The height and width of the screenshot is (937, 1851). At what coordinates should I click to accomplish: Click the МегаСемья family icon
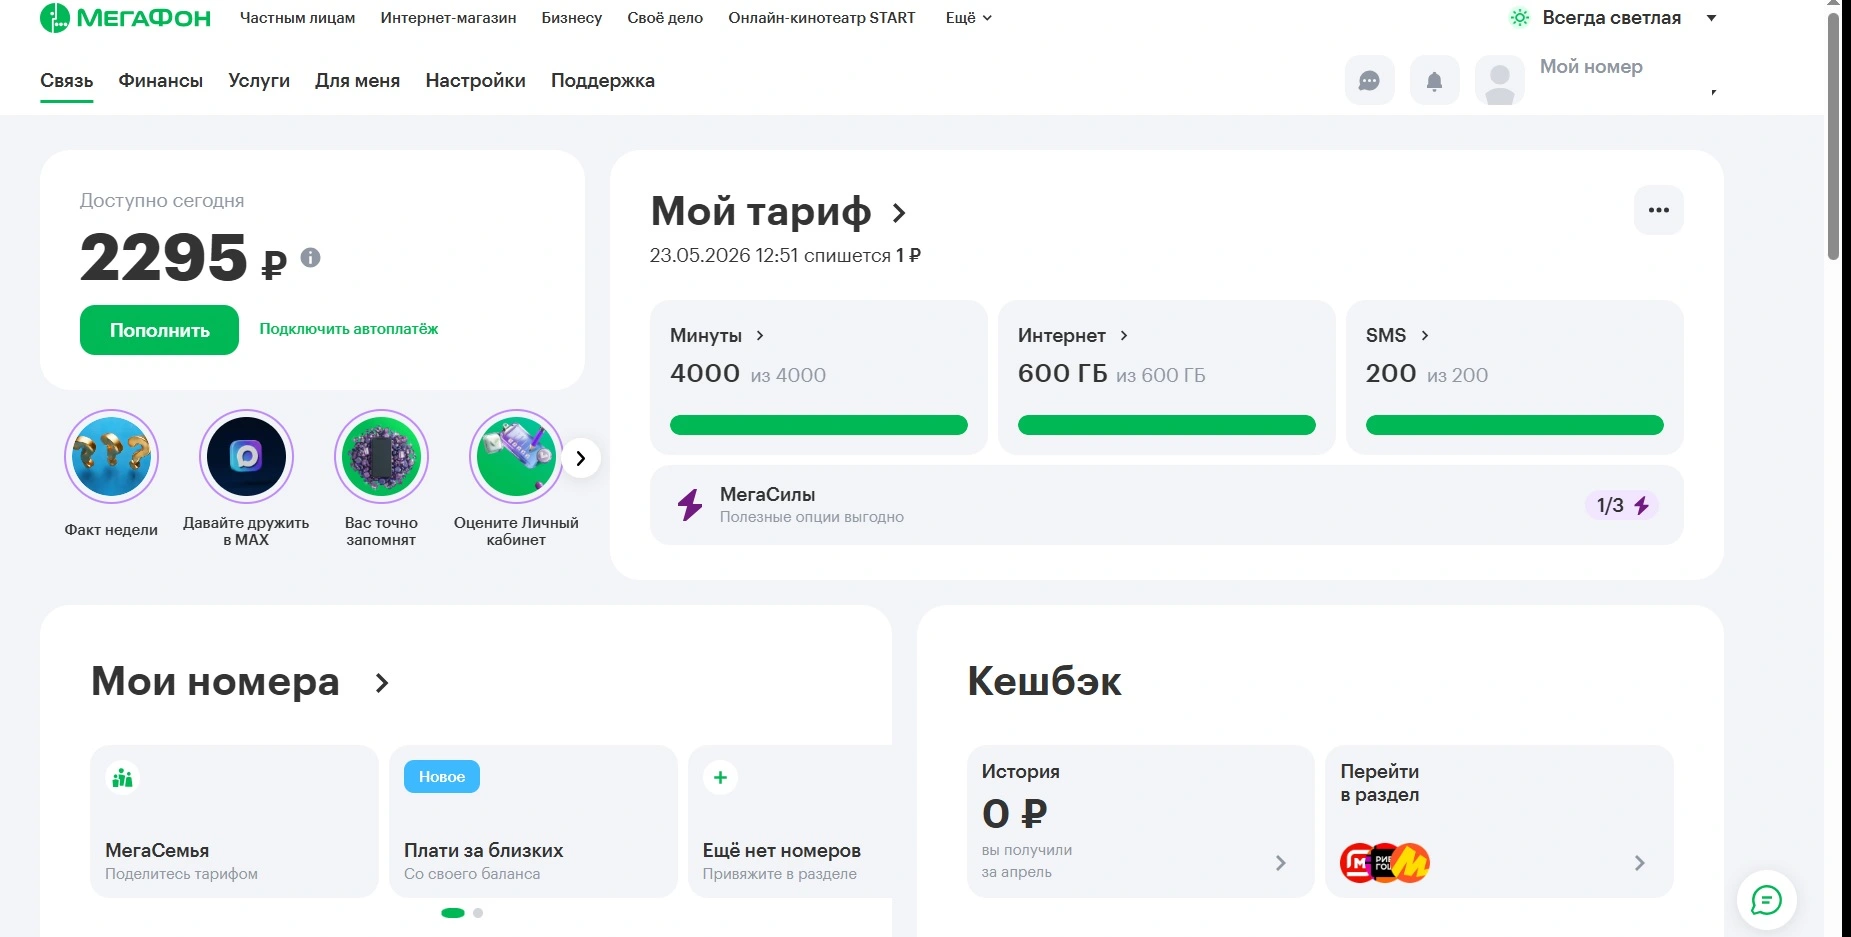tap(122, 777)
